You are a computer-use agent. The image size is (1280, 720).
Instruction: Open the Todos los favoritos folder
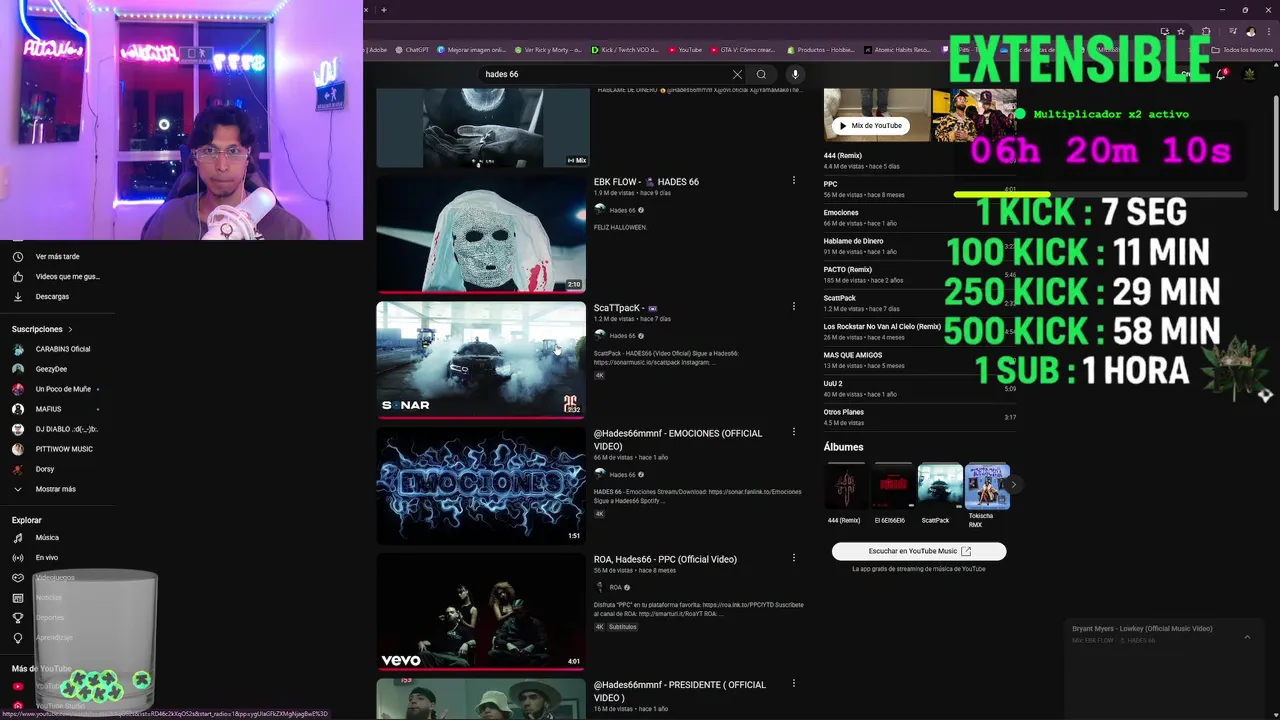1242,50
